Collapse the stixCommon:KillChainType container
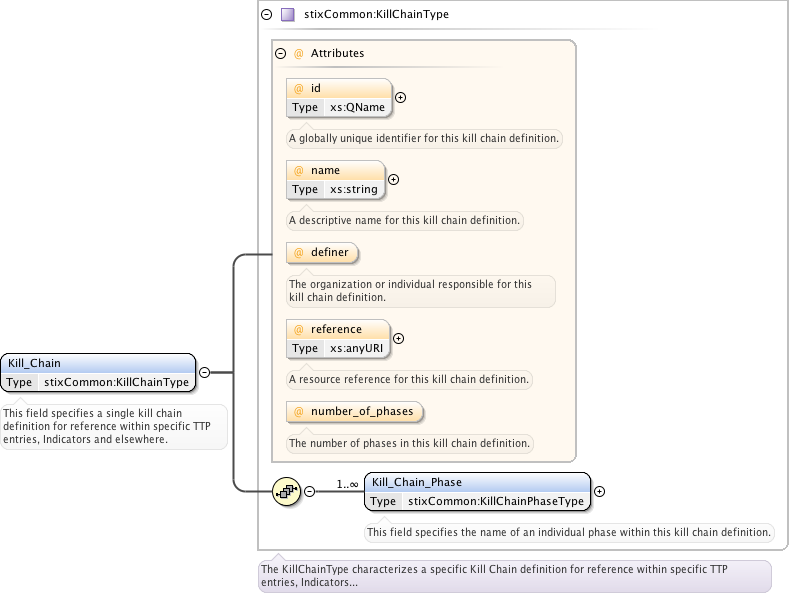 pyautogui.click(x=266, y=15)
